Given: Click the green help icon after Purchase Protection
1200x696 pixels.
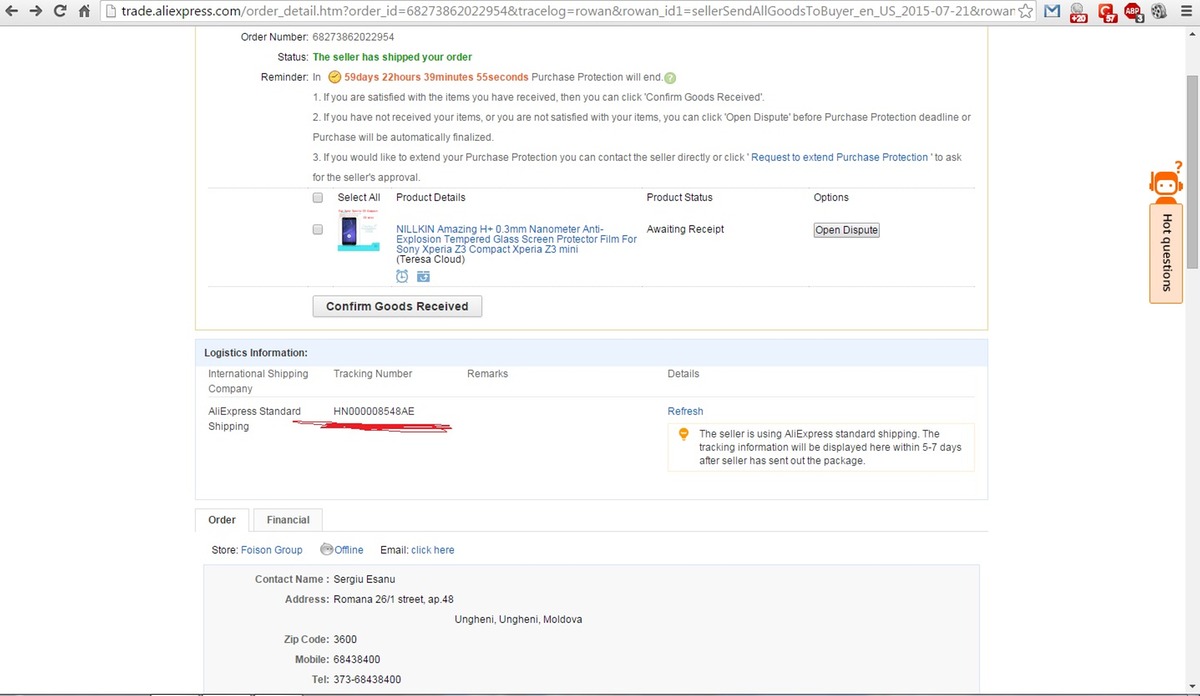Looking at the screenshot, I should pyautogui.click(x=670, y=78).
